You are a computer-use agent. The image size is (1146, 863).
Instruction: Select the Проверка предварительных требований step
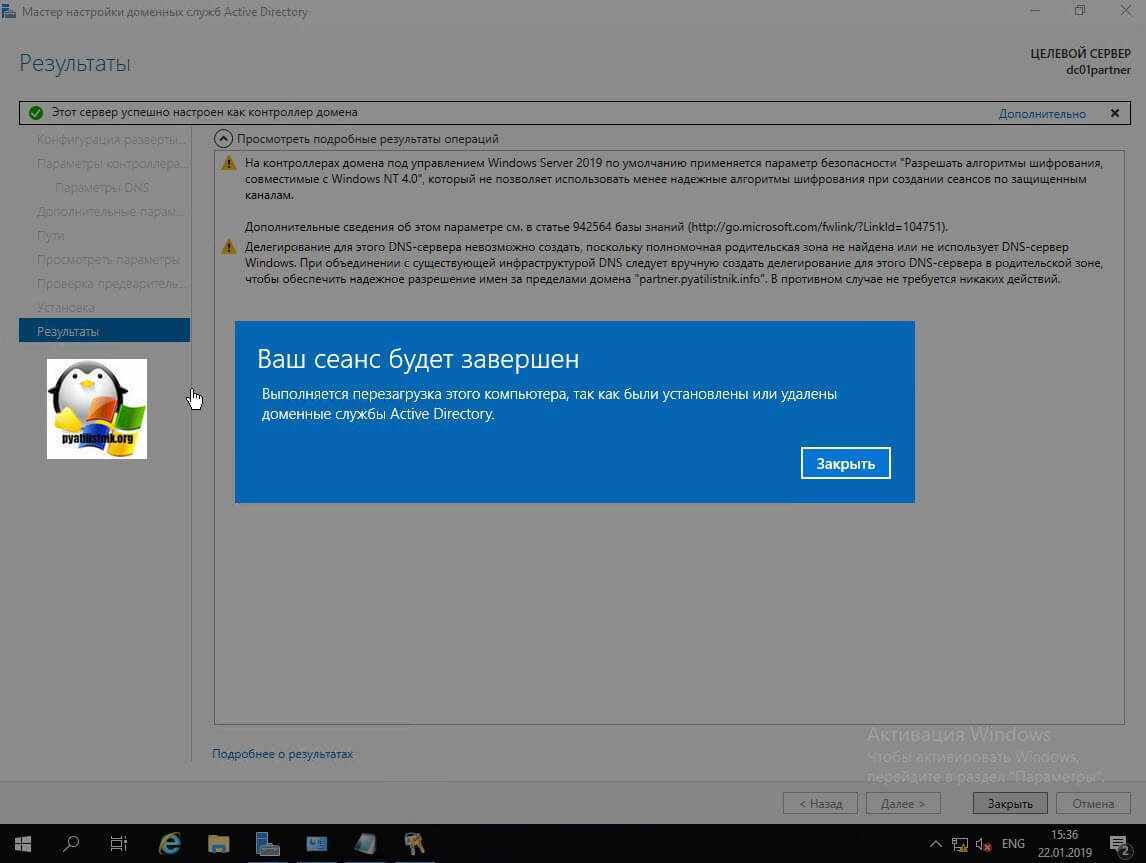111,283
